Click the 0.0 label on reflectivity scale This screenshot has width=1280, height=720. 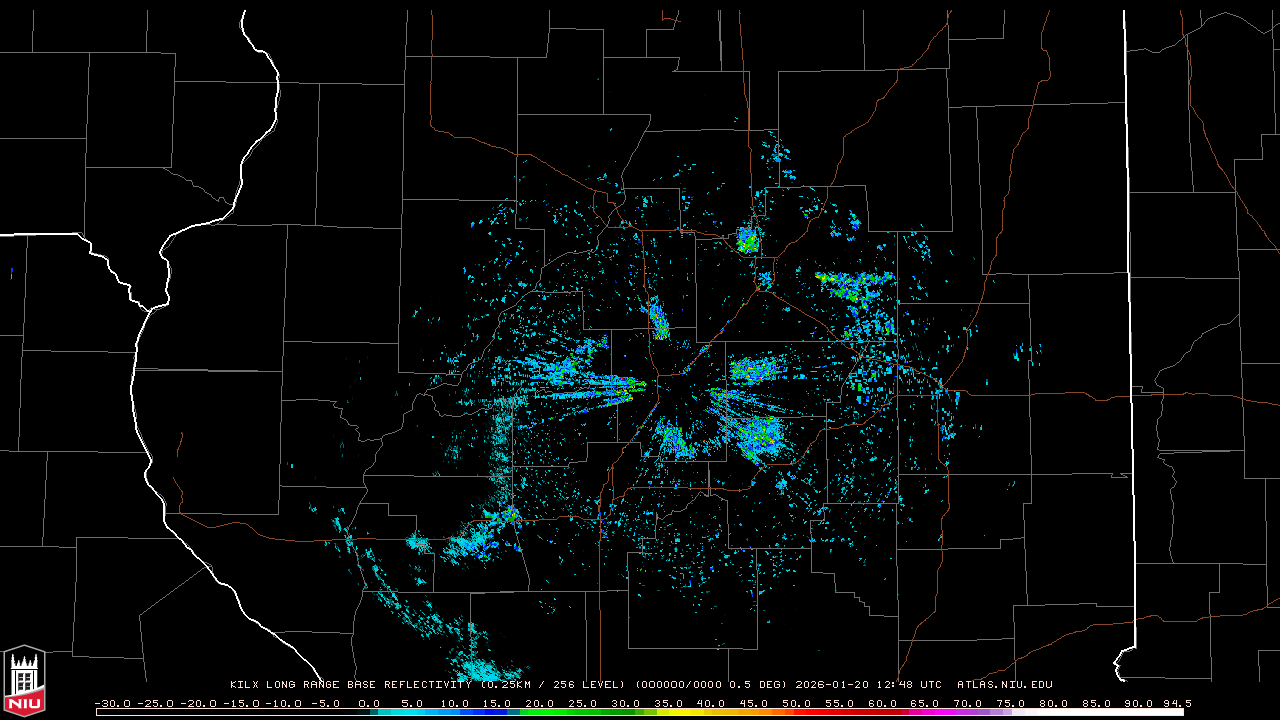[x=369, y=703]
